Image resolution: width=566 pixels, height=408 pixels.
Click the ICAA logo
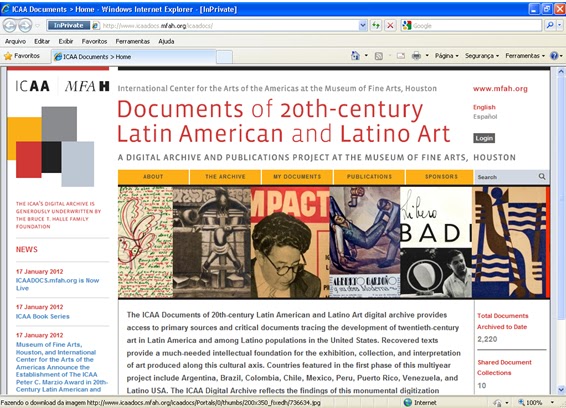click(x=32, y=86)
